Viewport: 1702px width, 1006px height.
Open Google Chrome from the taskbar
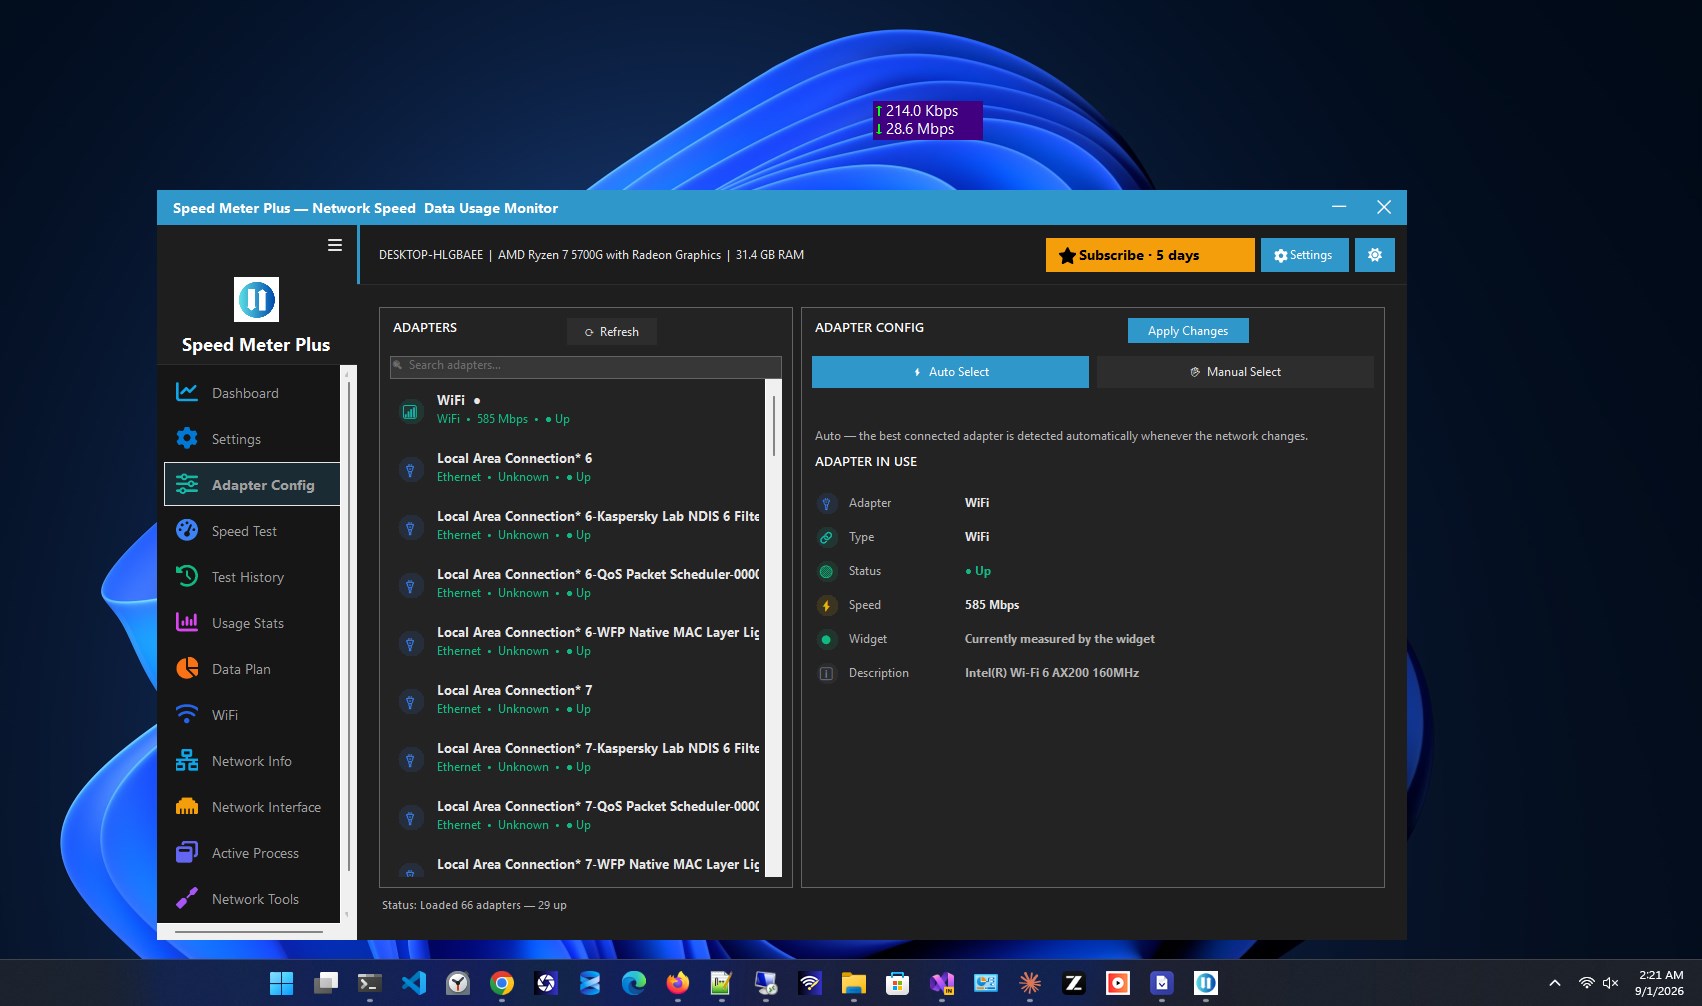click(x=502, y=983)
